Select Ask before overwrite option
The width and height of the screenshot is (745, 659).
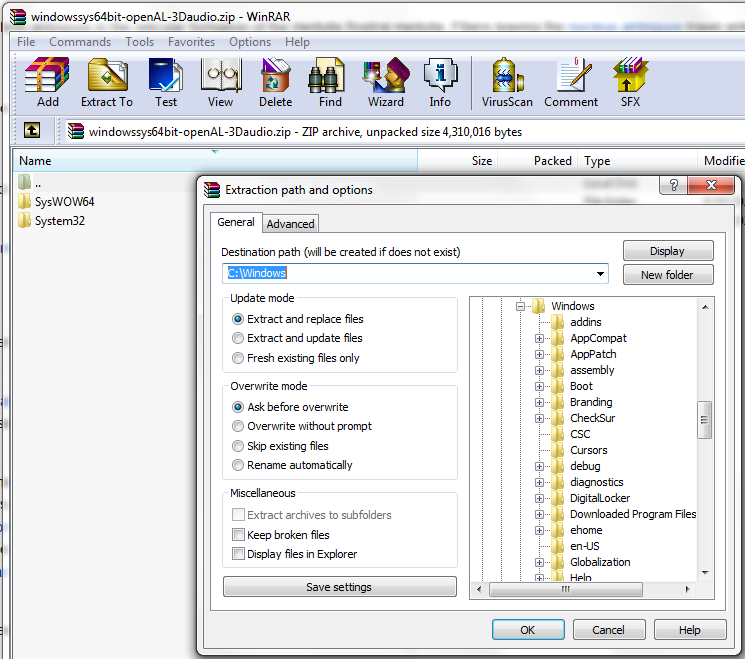[x=238, y=407]
